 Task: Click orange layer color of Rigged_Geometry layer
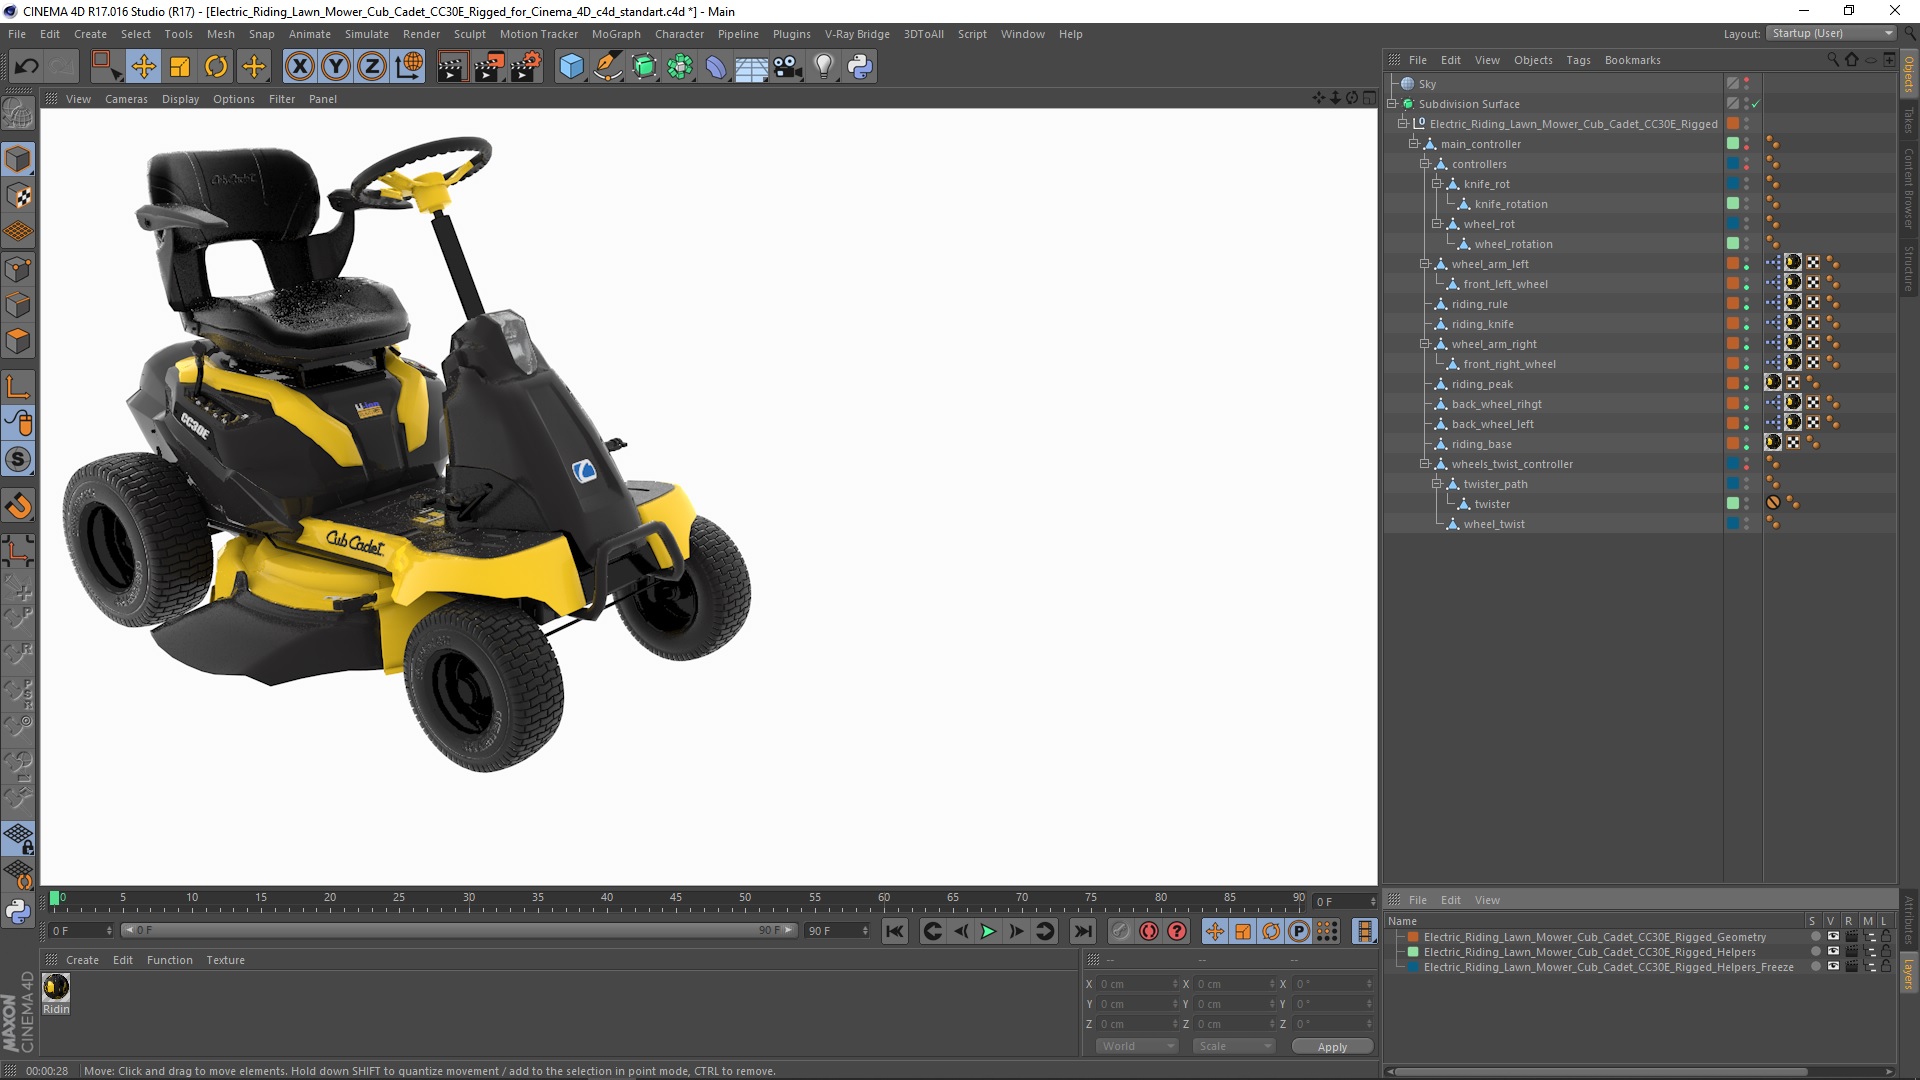[1413, 937]
